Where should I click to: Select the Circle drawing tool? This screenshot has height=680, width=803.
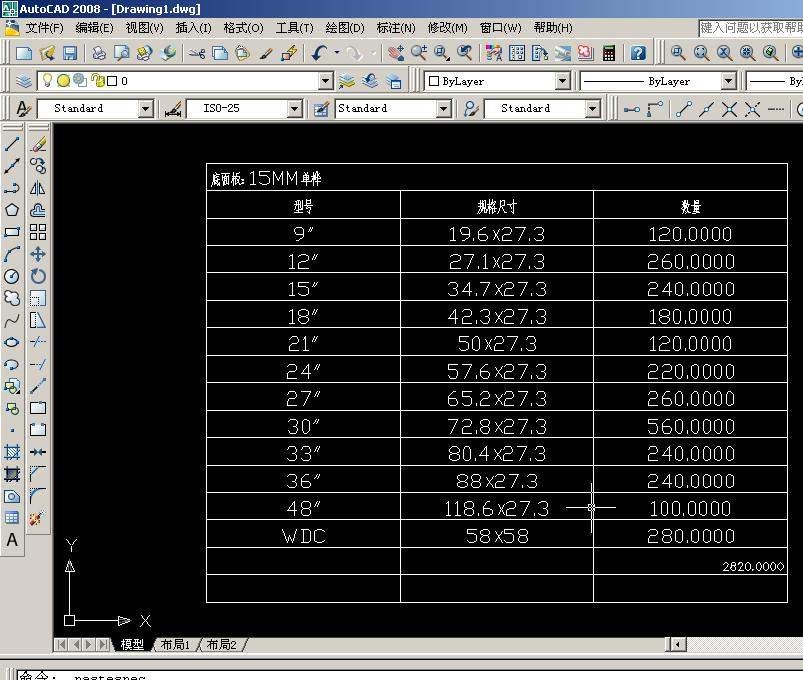[x=12, y=277]
